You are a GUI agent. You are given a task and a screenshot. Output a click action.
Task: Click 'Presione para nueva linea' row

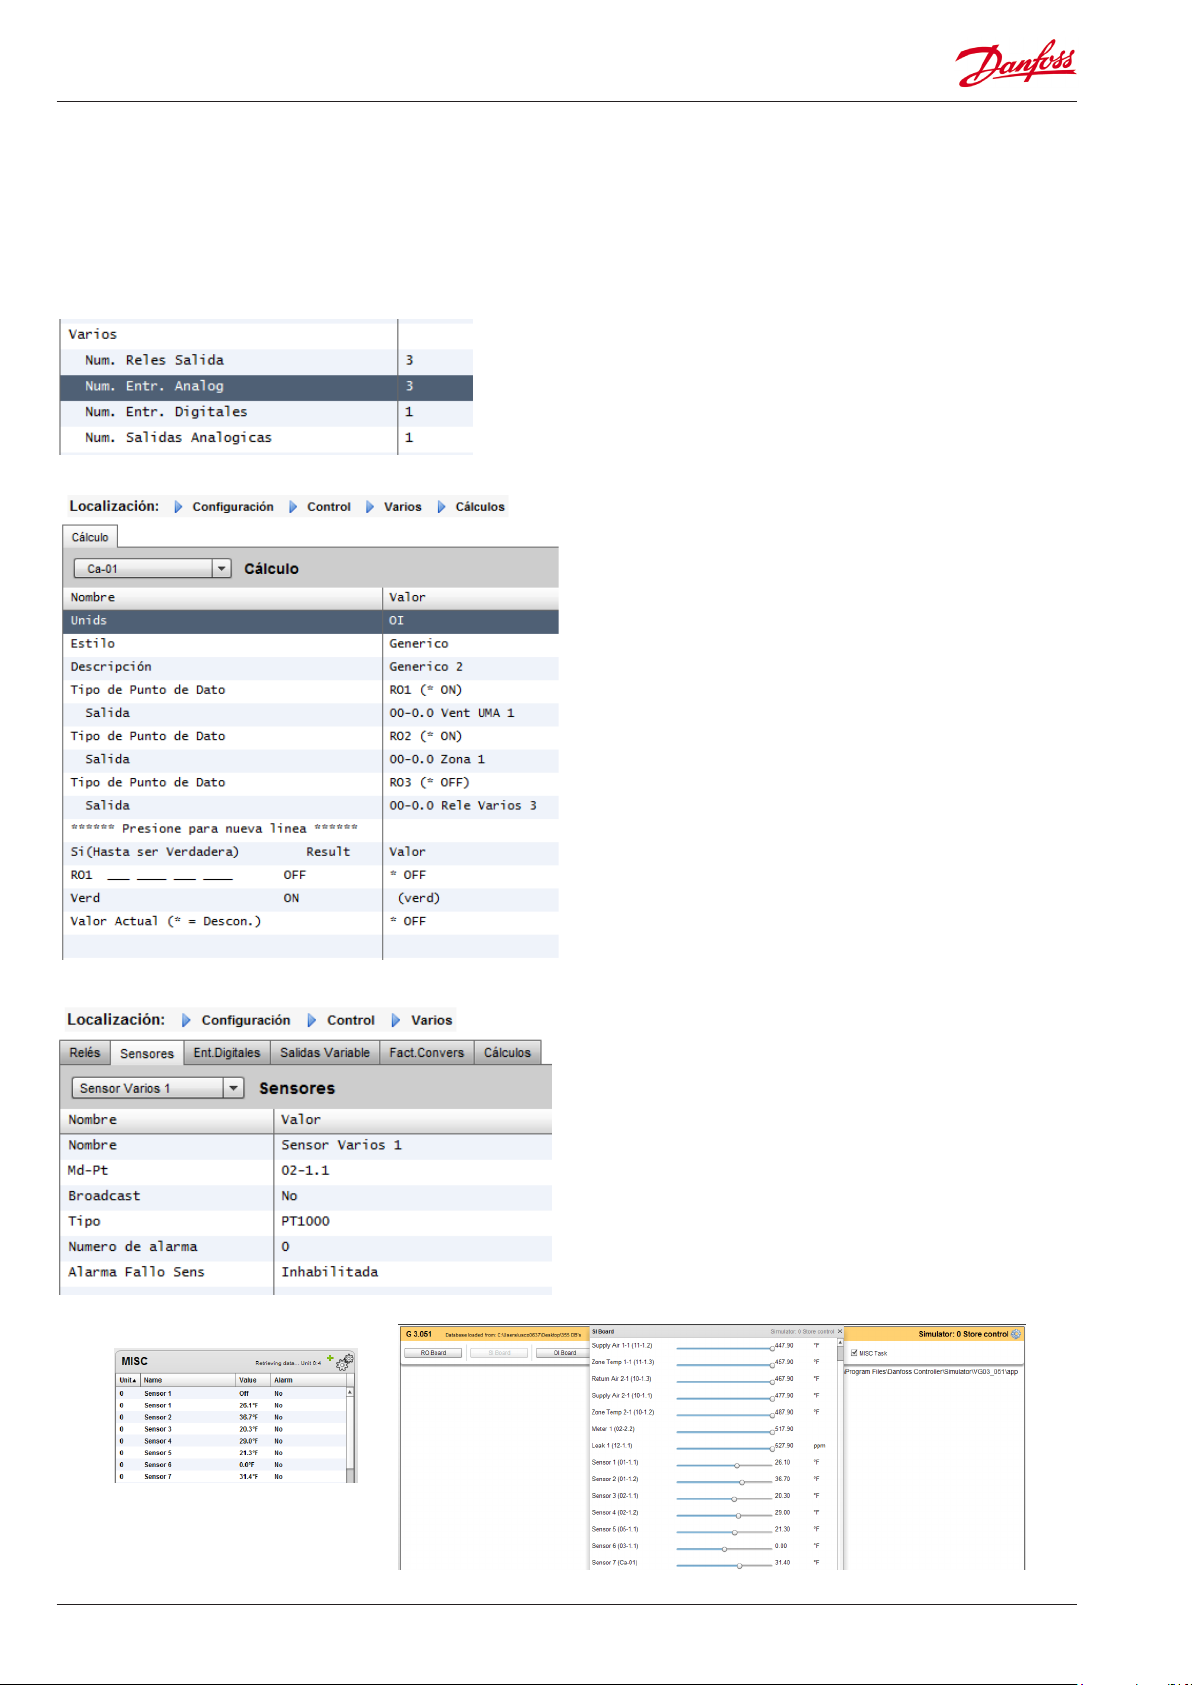click(x=310, y=828)
